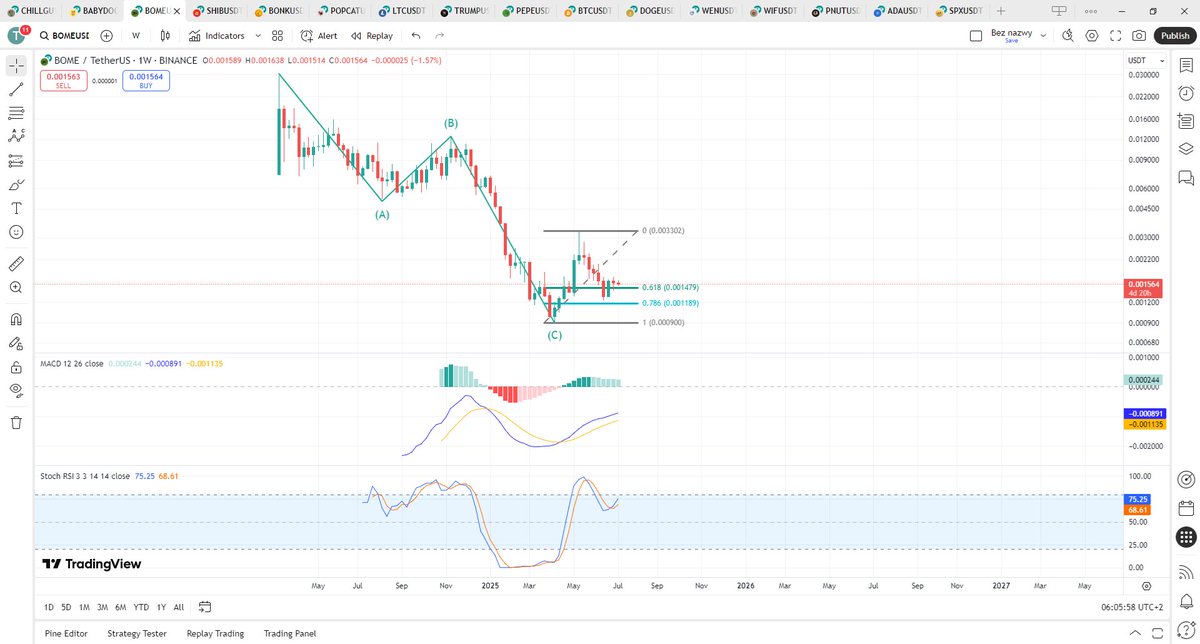
Task: Toggle stay in drawing mode
Action: click(16, 344)
